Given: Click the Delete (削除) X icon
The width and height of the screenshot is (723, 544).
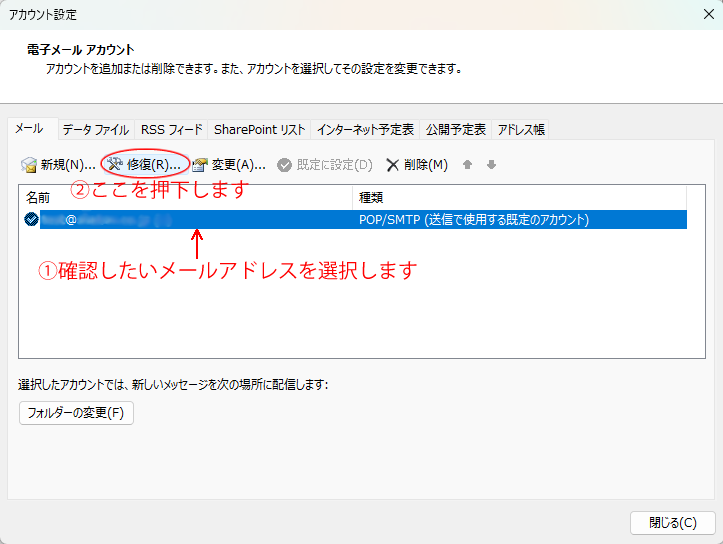Looking at the screenshot, I should 393,165.
